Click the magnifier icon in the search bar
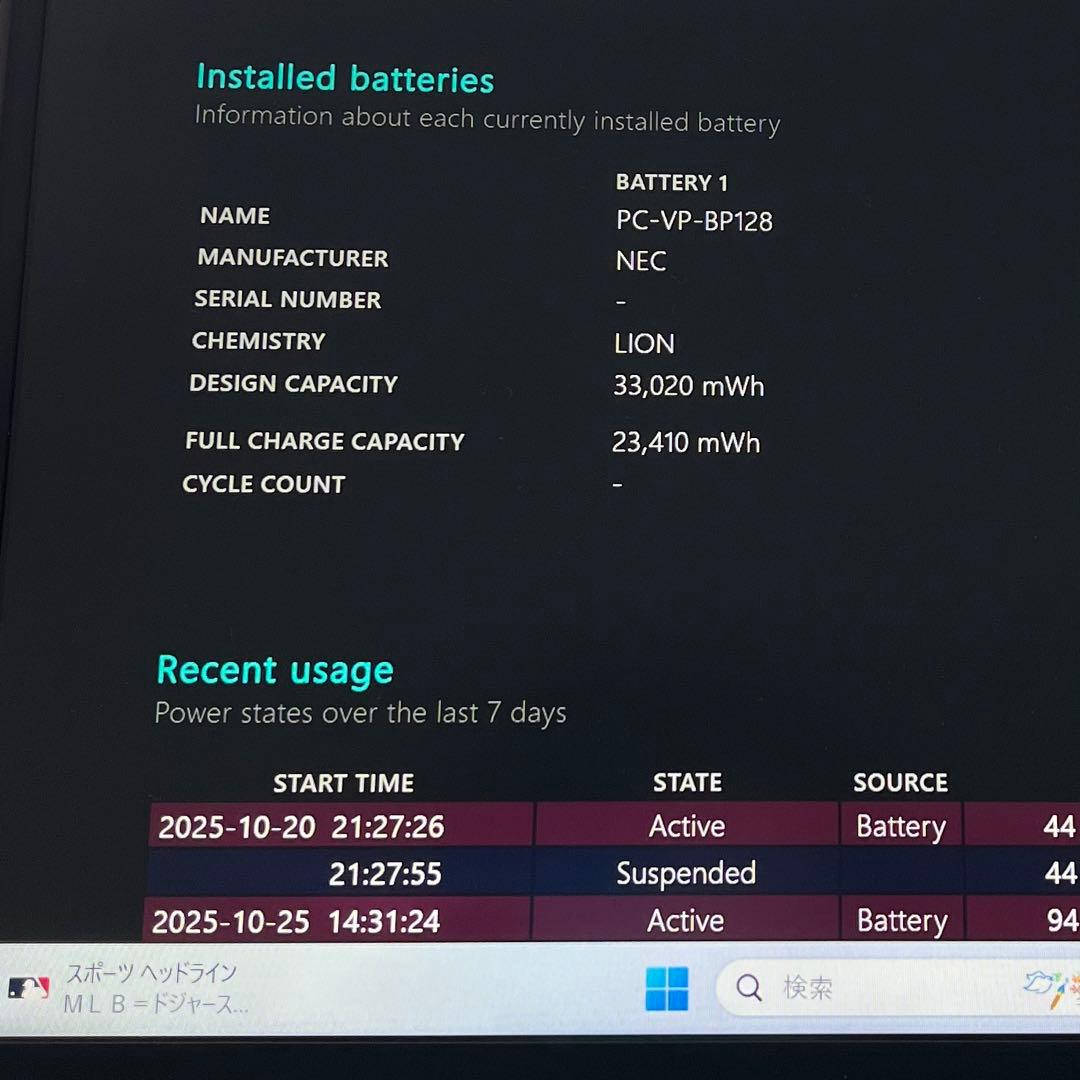The height and width of the screenshot is (1080, 1080). [748, 987]
